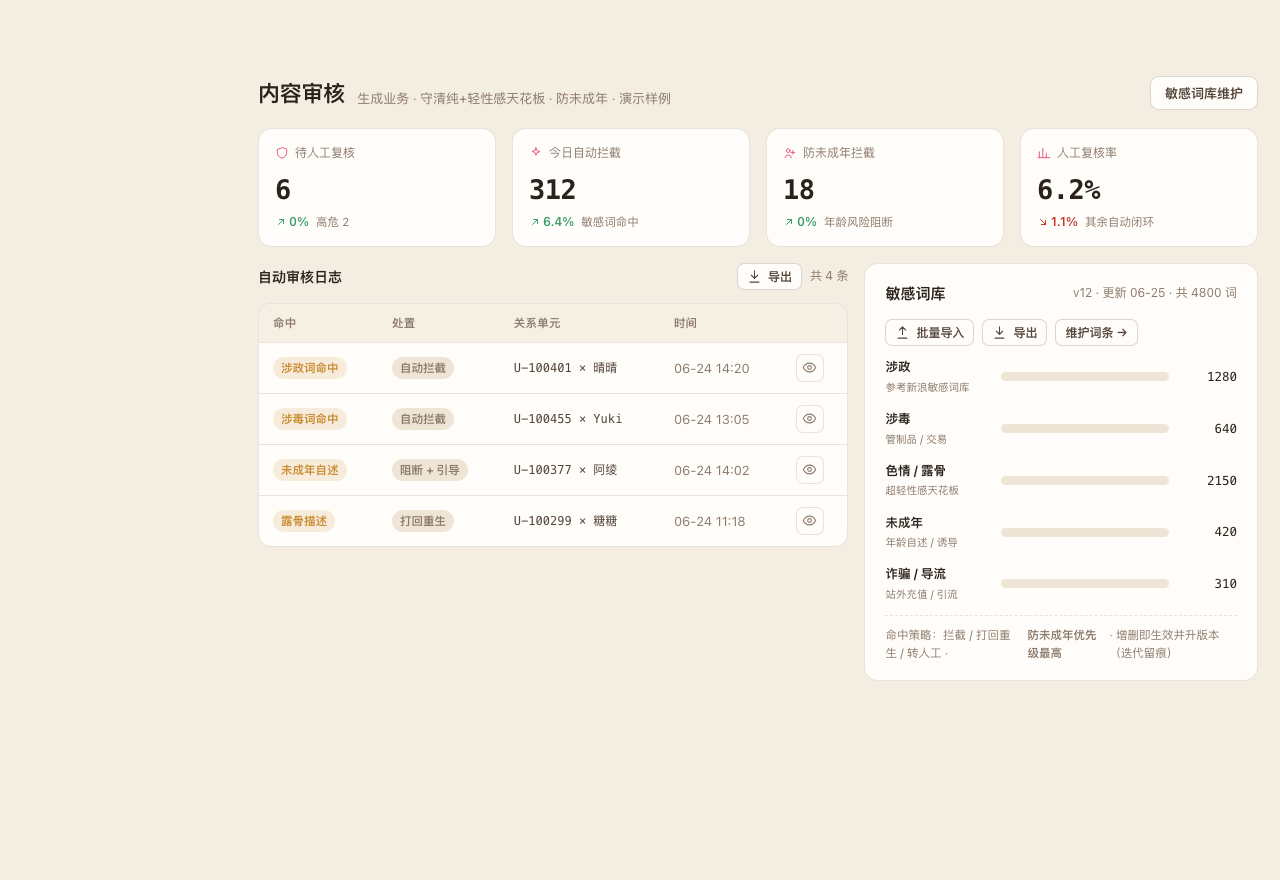This screenshot has width=1280, height=880.
Task: Click the 阻断 + 引导 disposition badge
Action: tap(430, 470)
